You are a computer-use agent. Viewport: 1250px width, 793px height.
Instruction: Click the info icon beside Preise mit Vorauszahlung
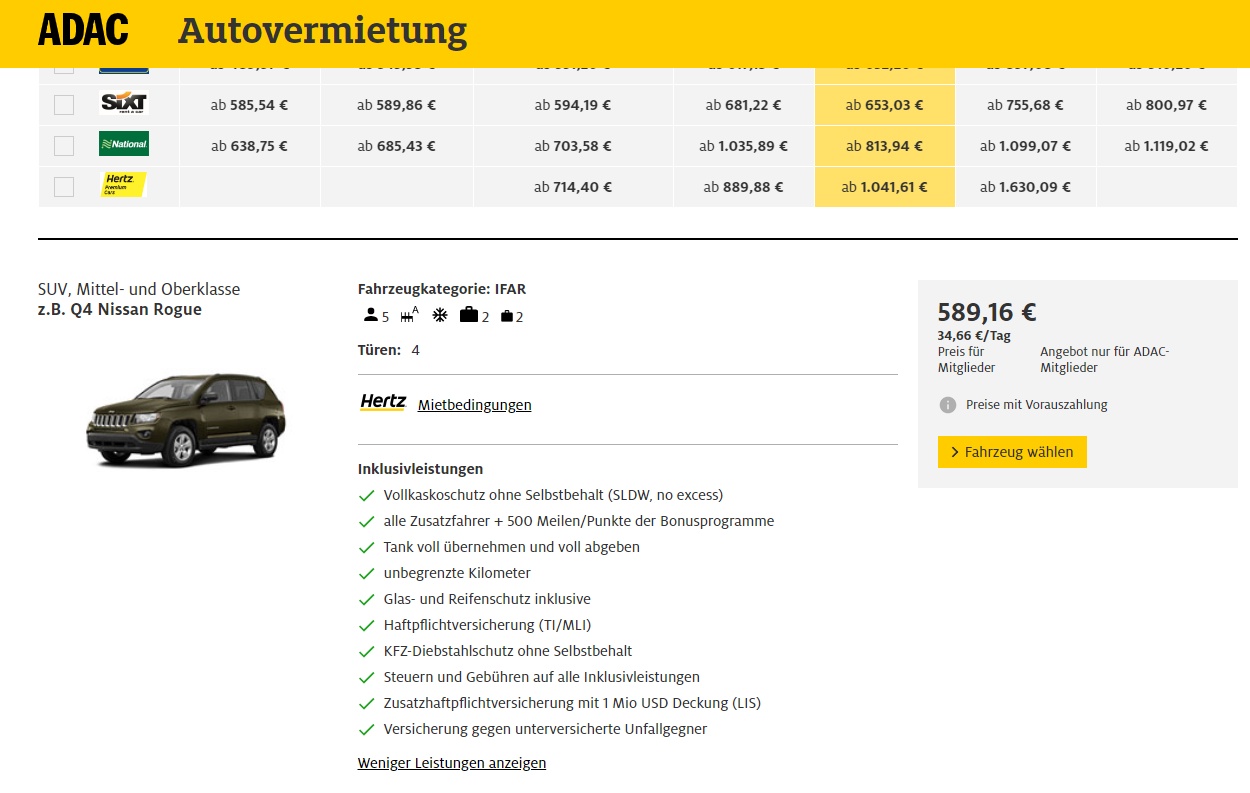coord(947,405)
